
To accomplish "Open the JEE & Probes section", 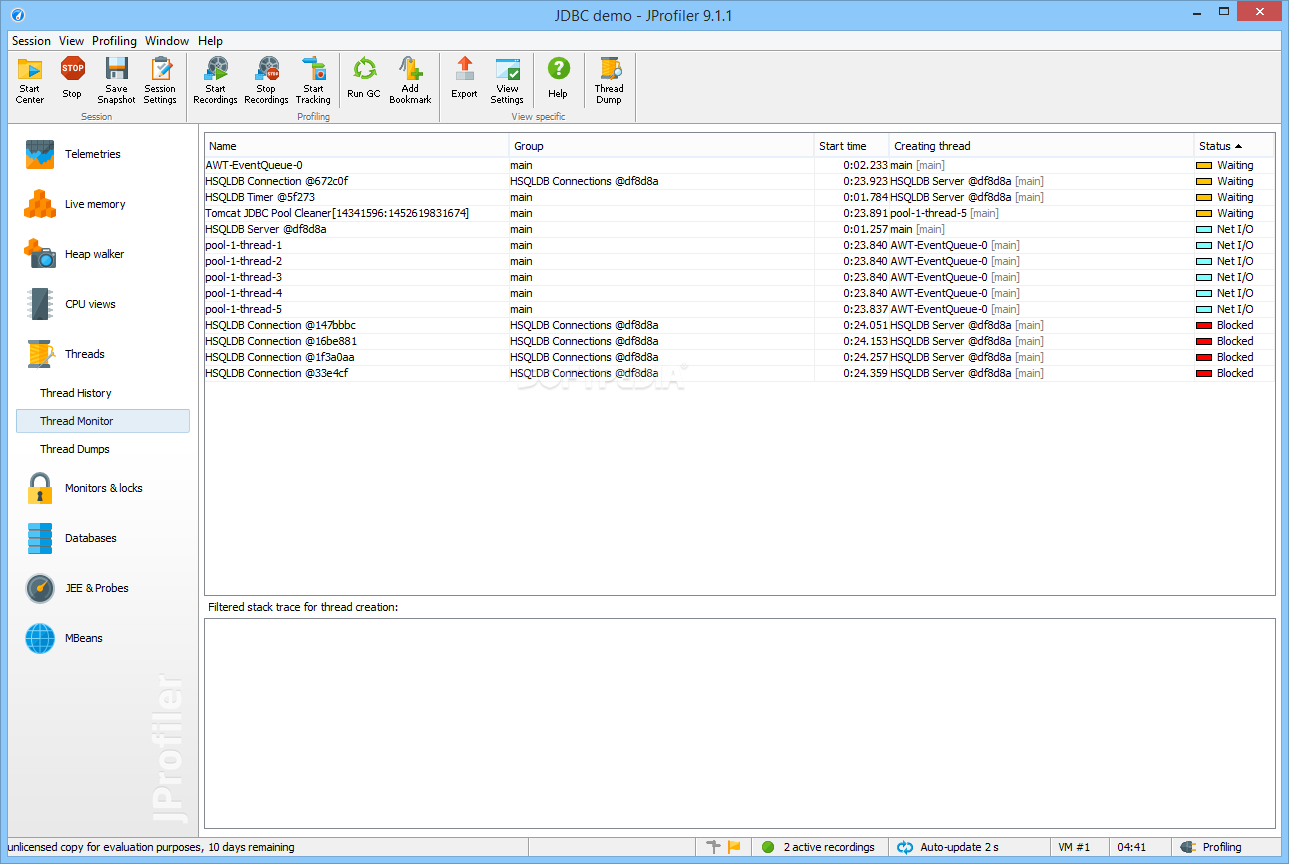I will (77, 588).
